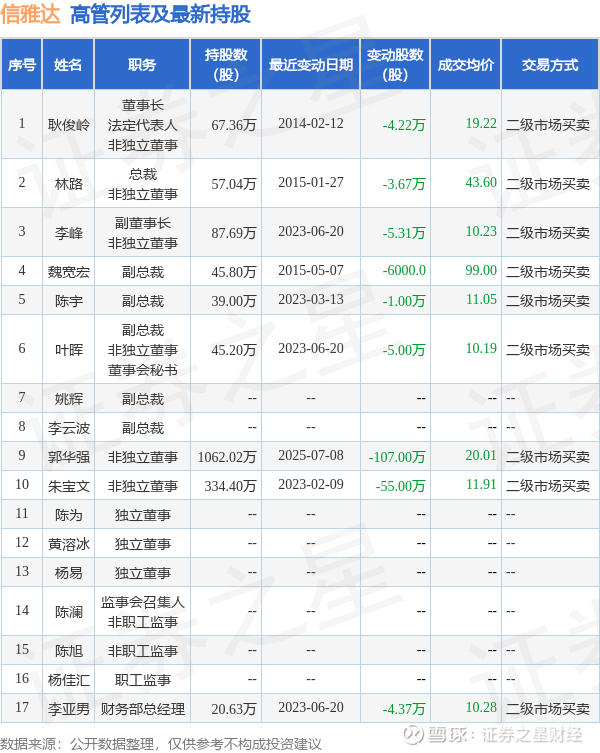Click the change value -55.00万
The image size is (600, 753).
coord(401,486)
